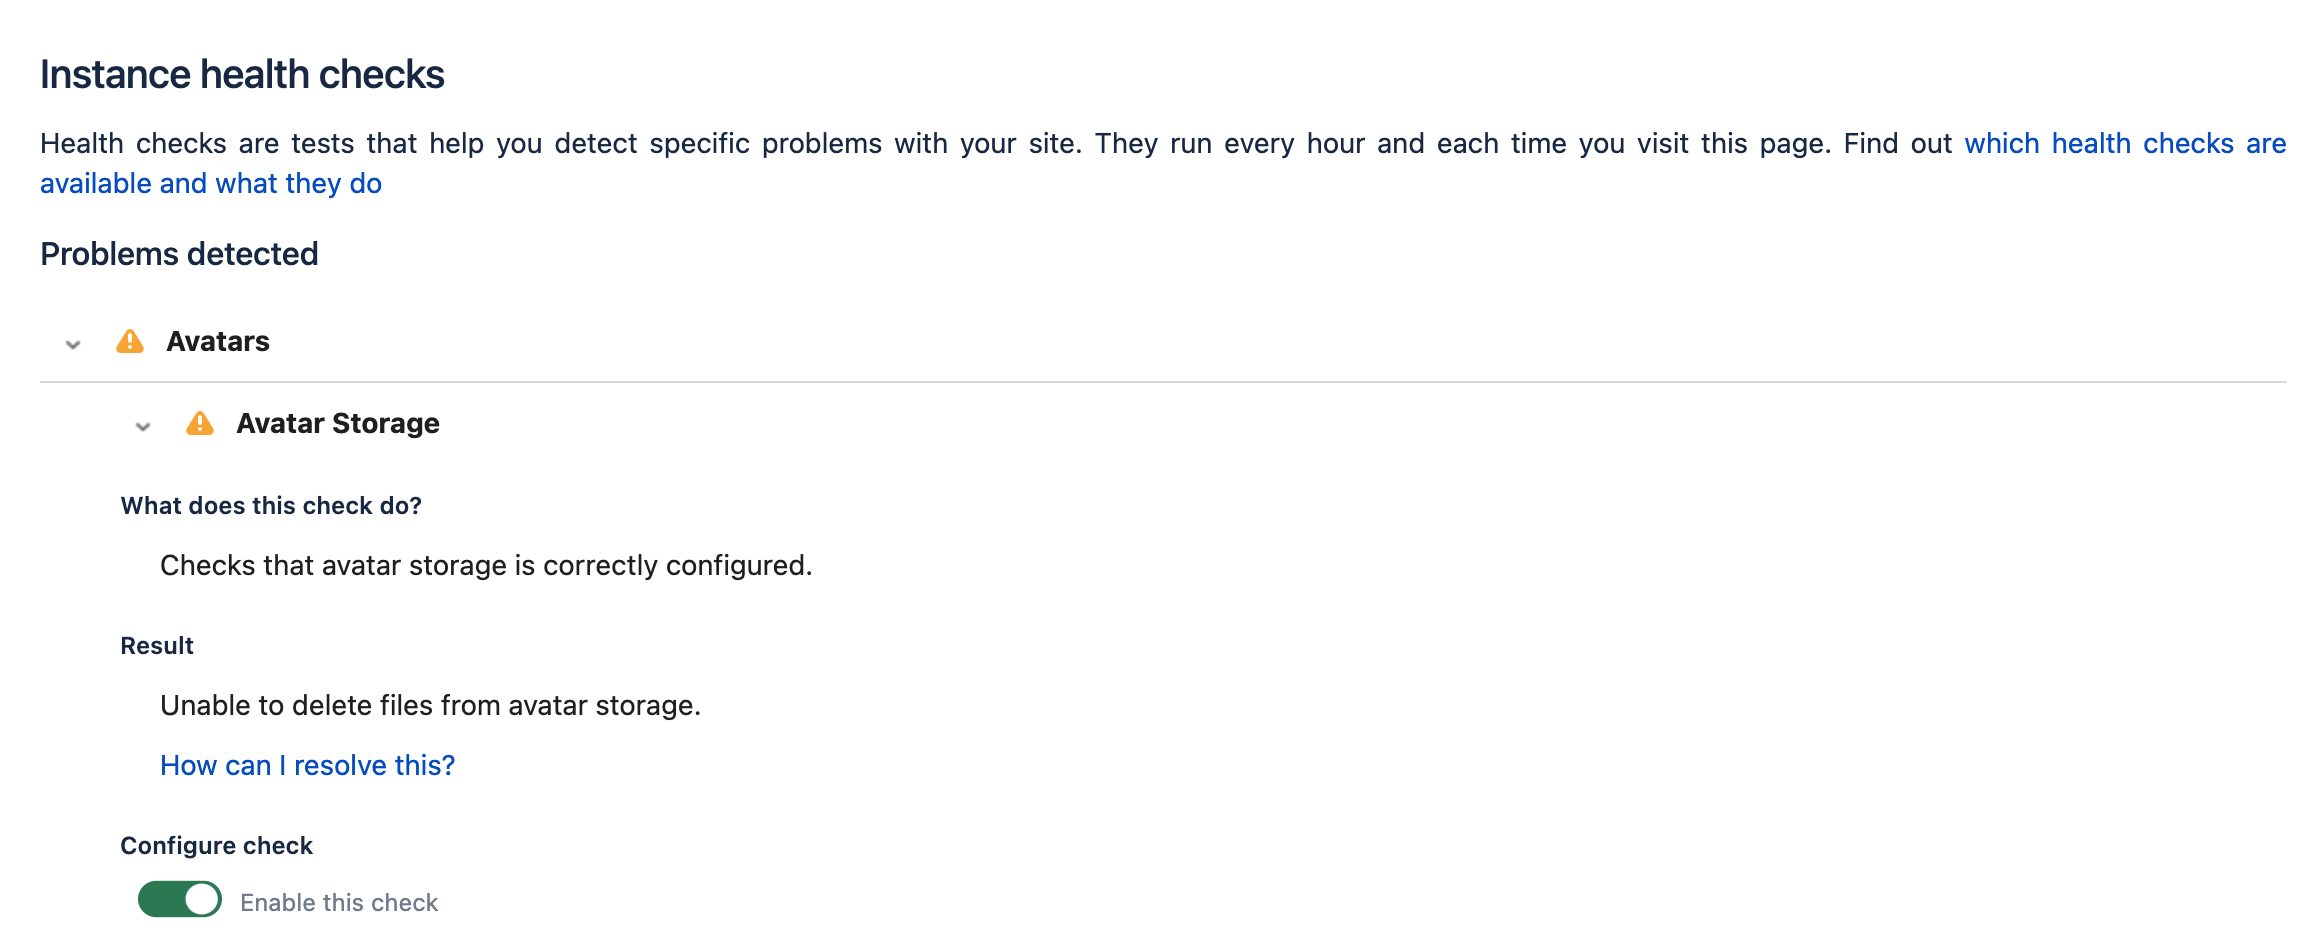2324x946 pixels.
Task: Collapse the Avatars section chevron
Action: point(73,344)
